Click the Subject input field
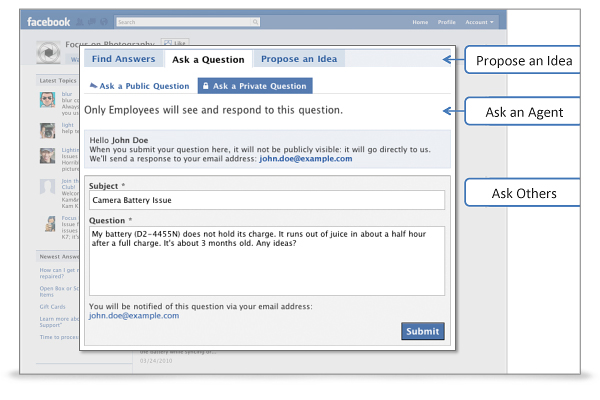600x400 pixels. [x=266, y=200]
